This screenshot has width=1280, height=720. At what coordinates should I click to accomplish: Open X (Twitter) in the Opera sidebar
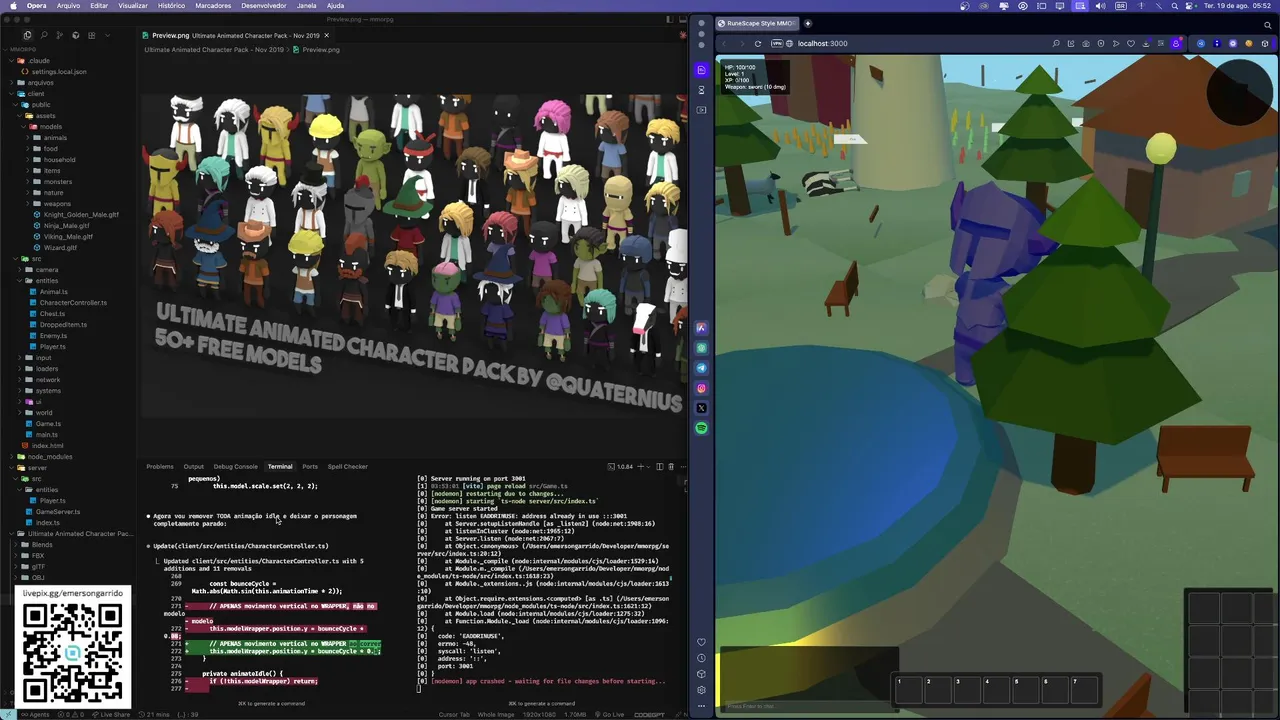(701, 408)
